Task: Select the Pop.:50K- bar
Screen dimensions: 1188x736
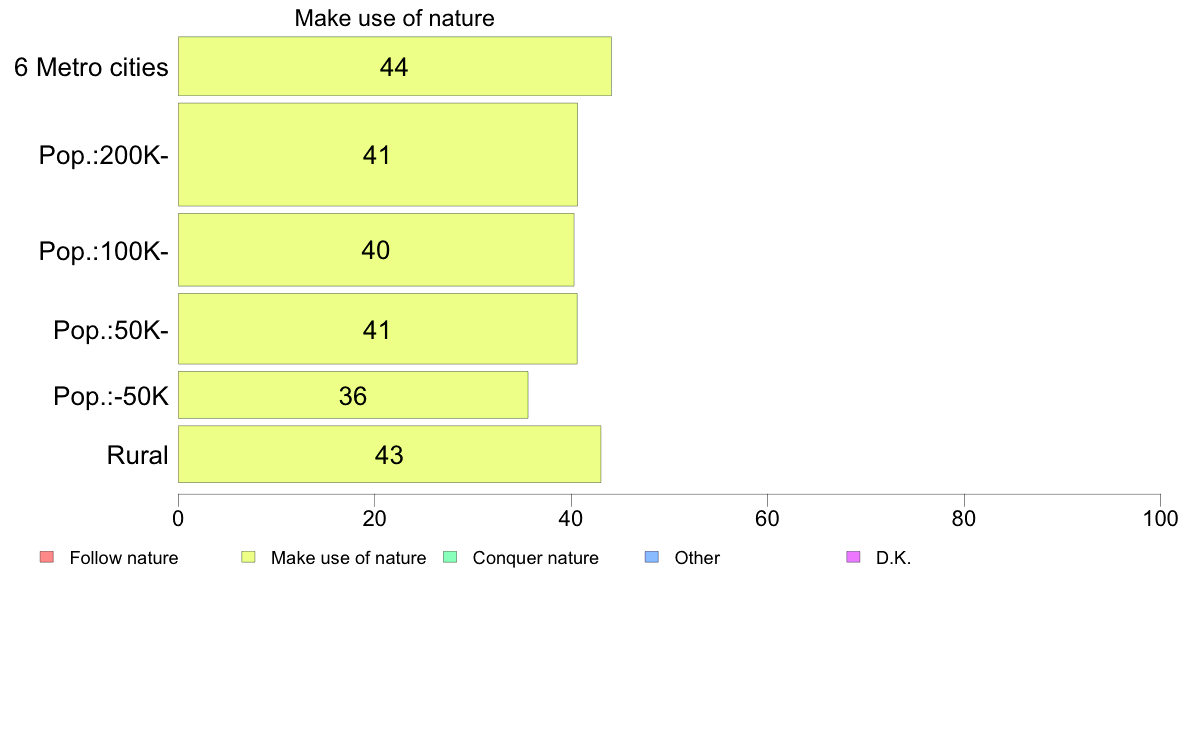Action: pyautogui.click(x=378, y=329)
